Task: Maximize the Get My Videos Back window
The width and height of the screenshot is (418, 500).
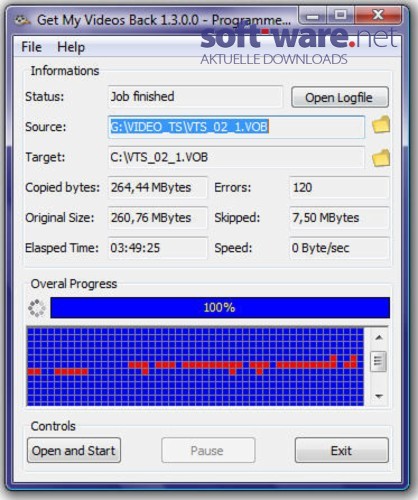Action: pos(340,15)
